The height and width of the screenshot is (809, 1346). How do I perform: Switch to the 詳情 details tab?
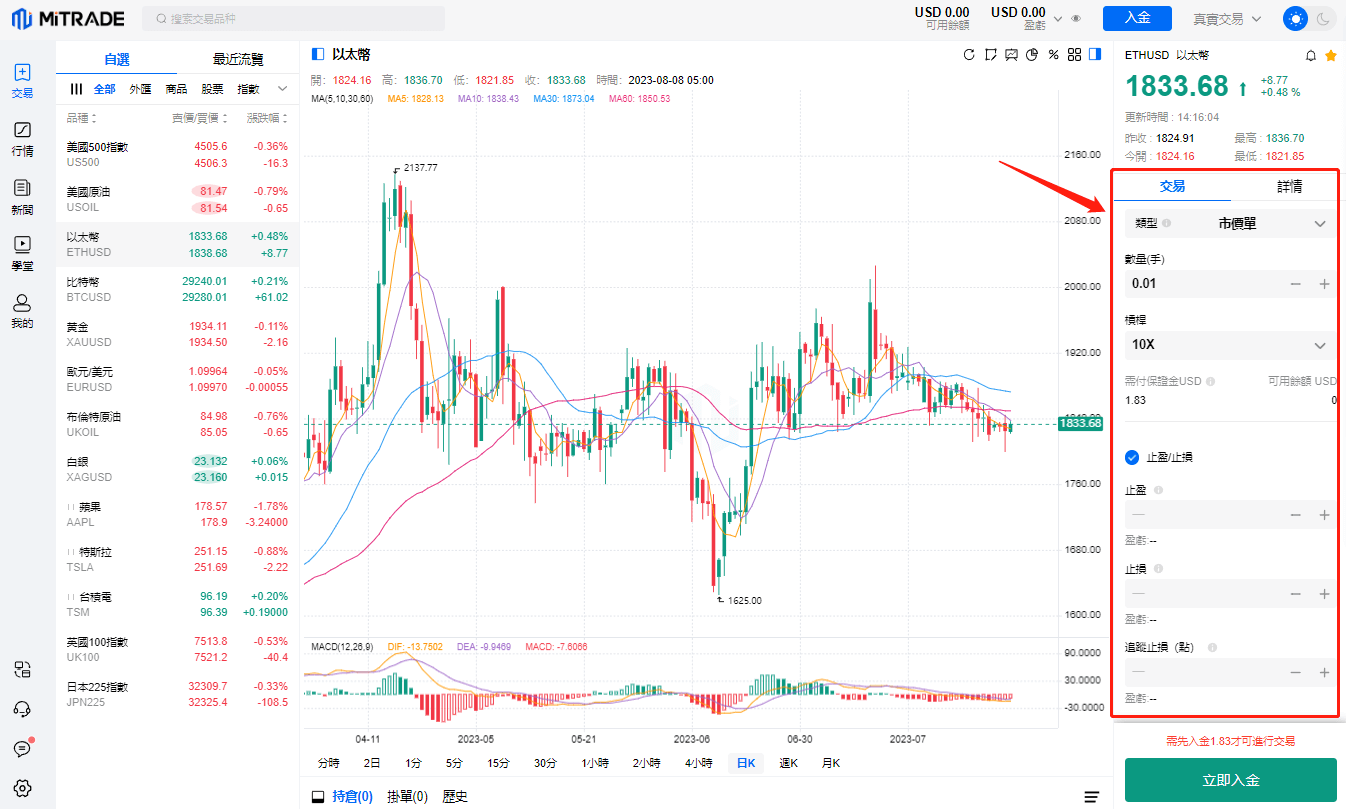tap(1289, 186)
